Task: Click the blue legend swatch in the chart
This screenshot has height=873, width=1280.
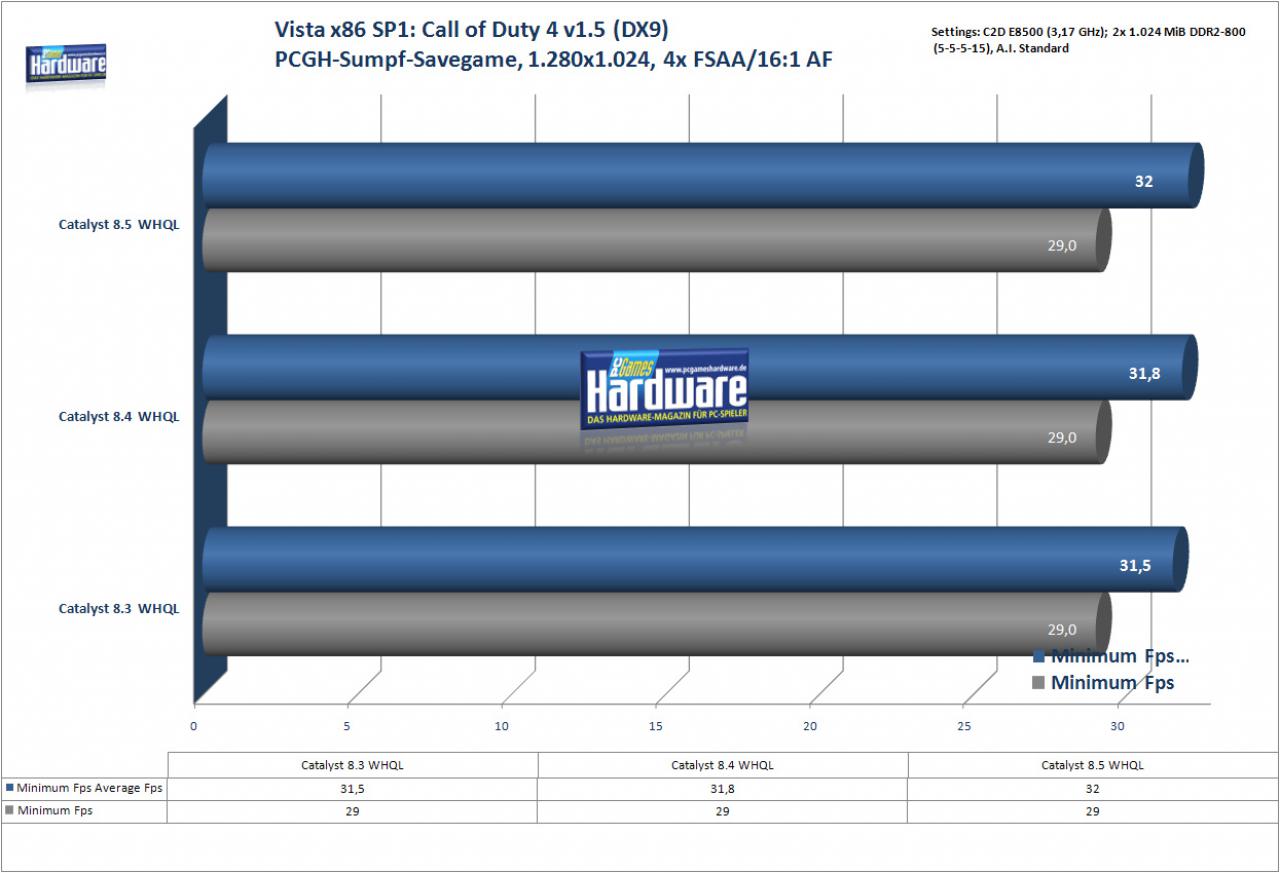Action: (x=1038, y=657)
